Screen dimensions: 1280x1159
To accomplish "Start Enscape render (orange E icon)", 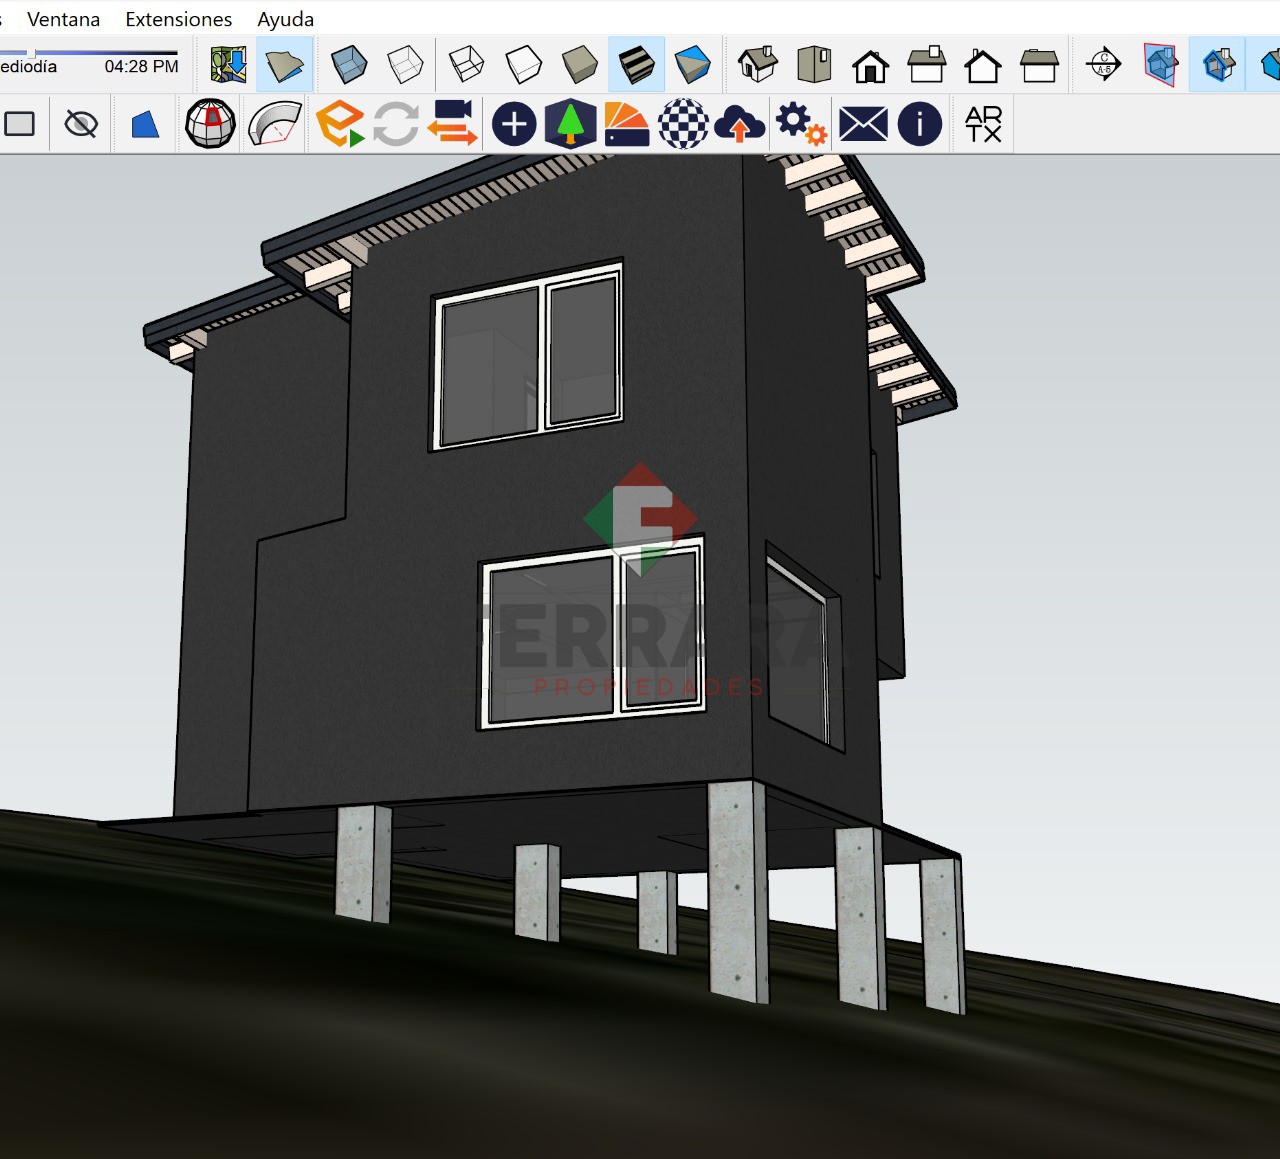I will (340, 124).
